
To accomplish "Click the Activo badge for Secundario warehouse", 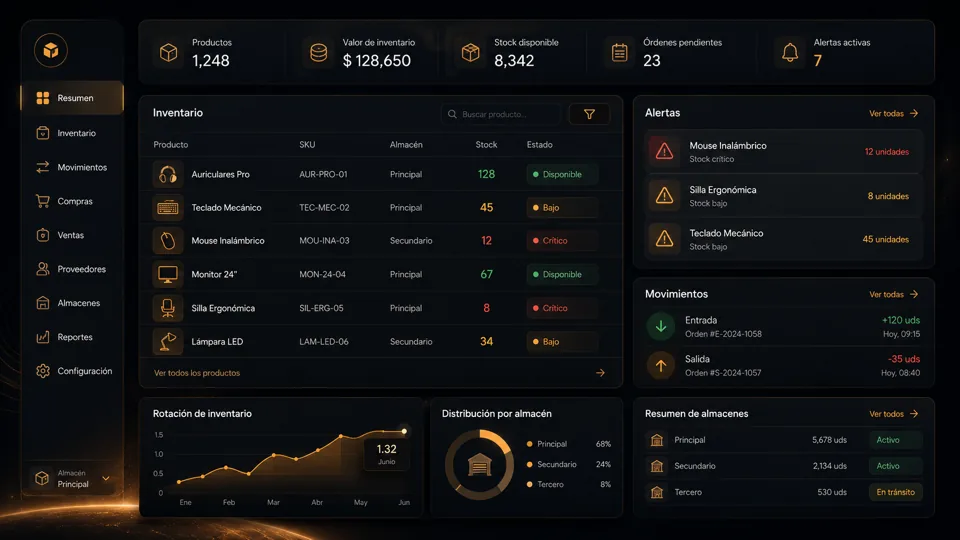I will point(895,466).
